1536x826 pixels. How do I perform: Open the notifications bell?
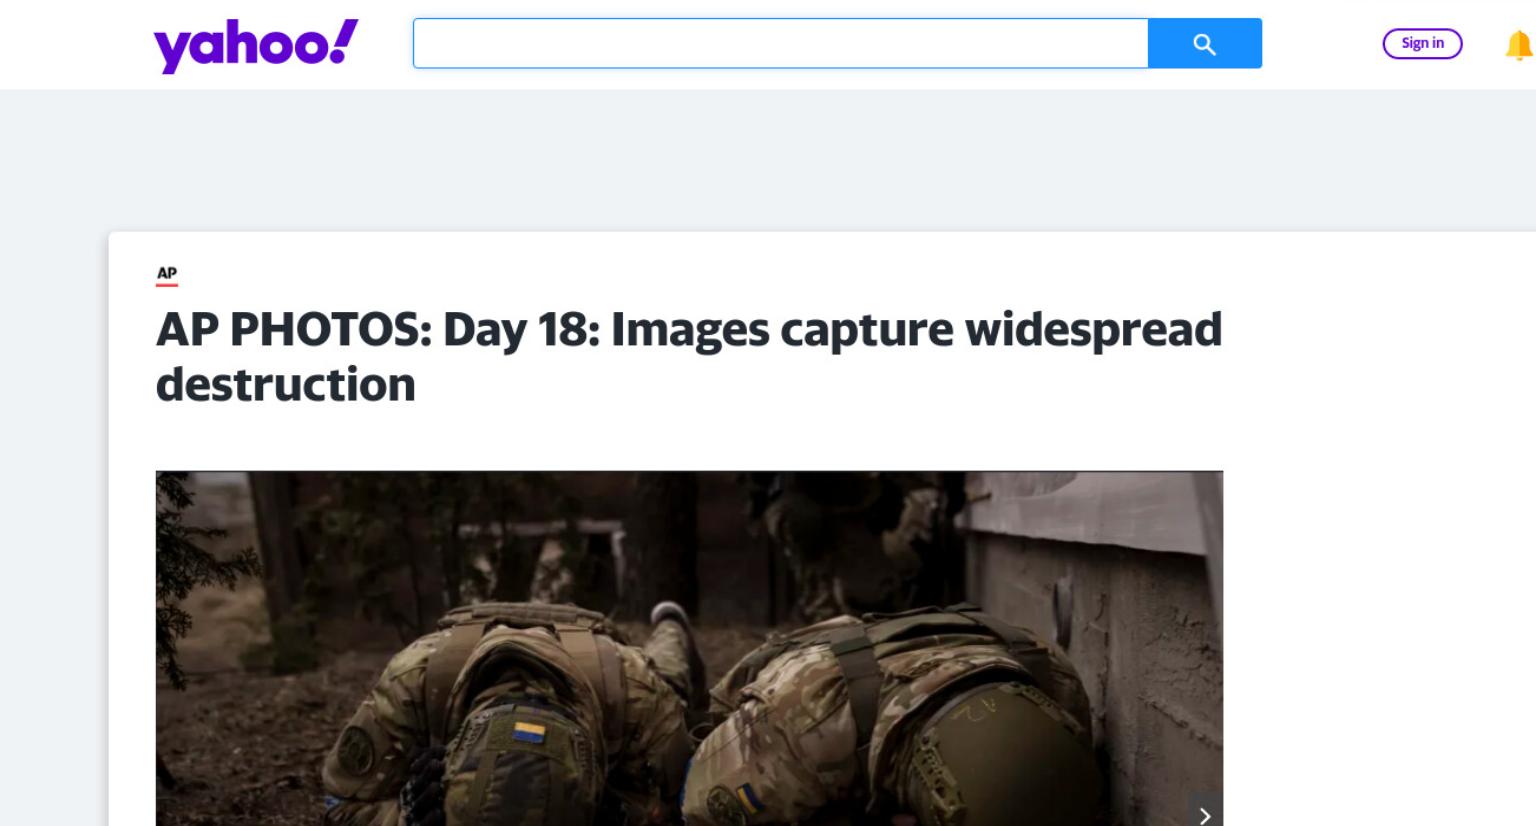[1519, 45]
